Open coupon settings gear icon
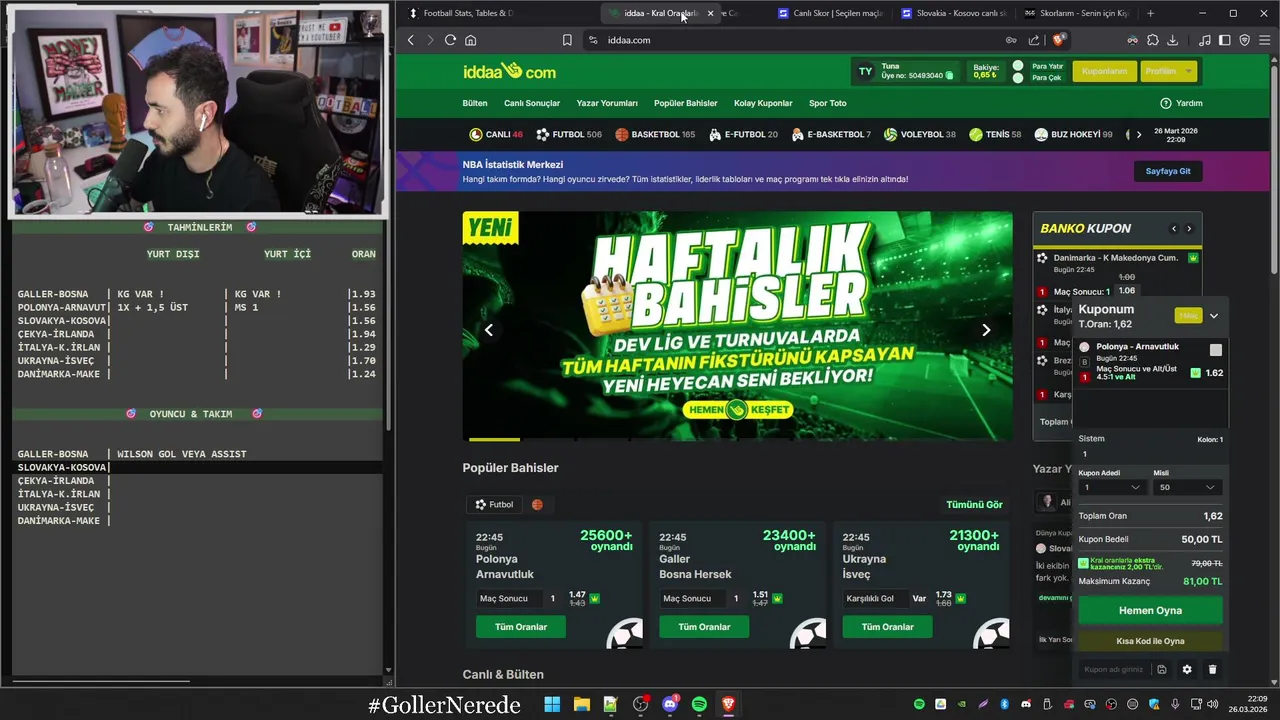Screen dimensions: 1280x720 [x=1187, y=670]
